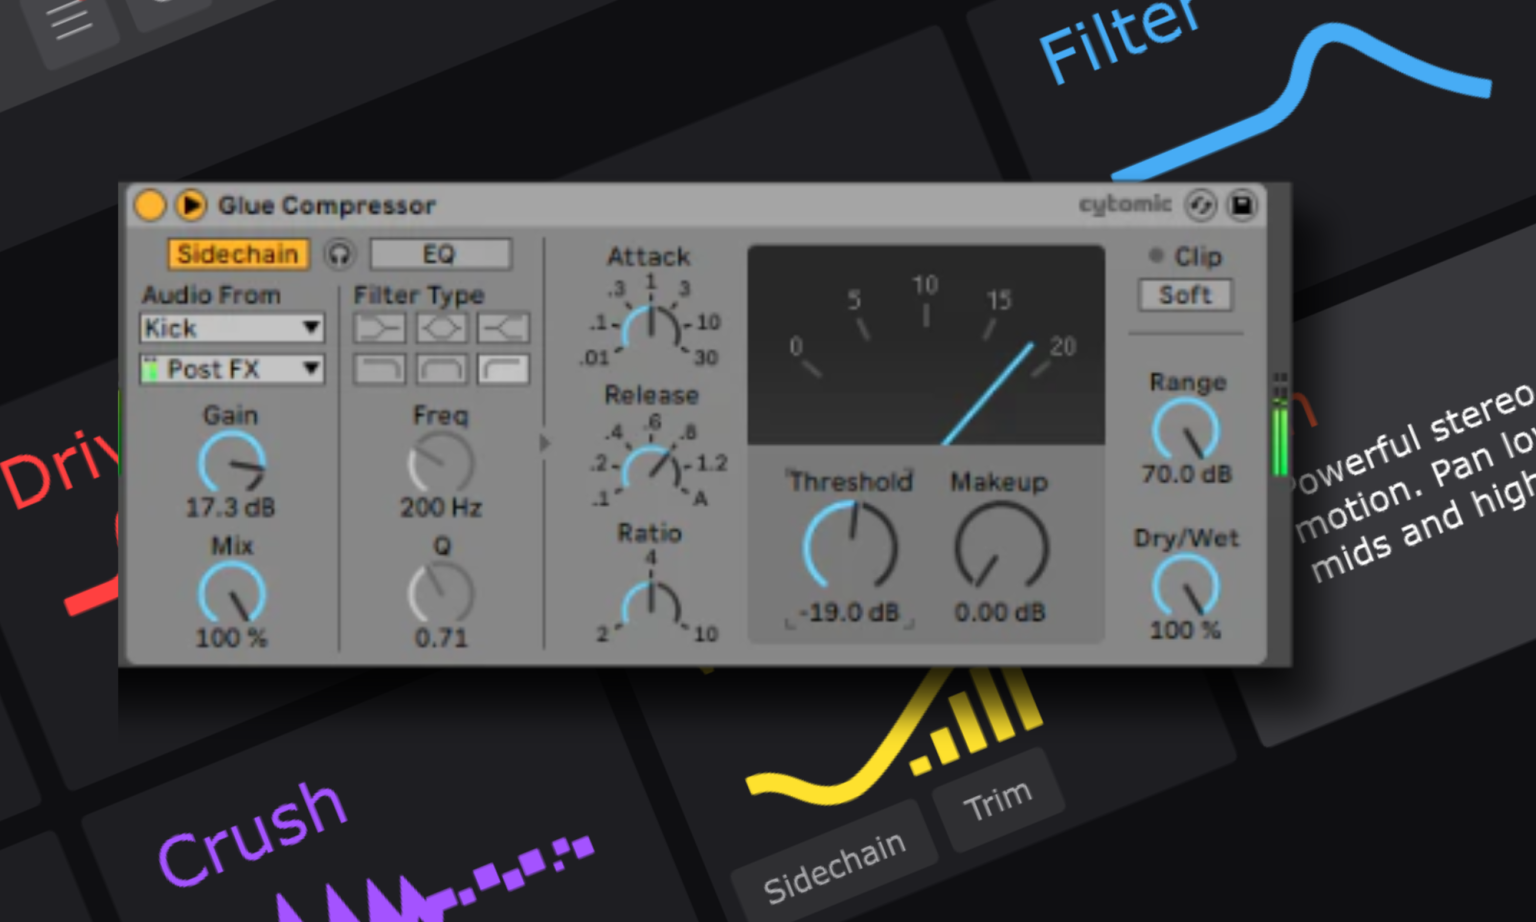This screenshot has height=922, width=1536.
Task: Click the hot-swap preset icon
Action: pyautogui.click(x=1202, y=206)
